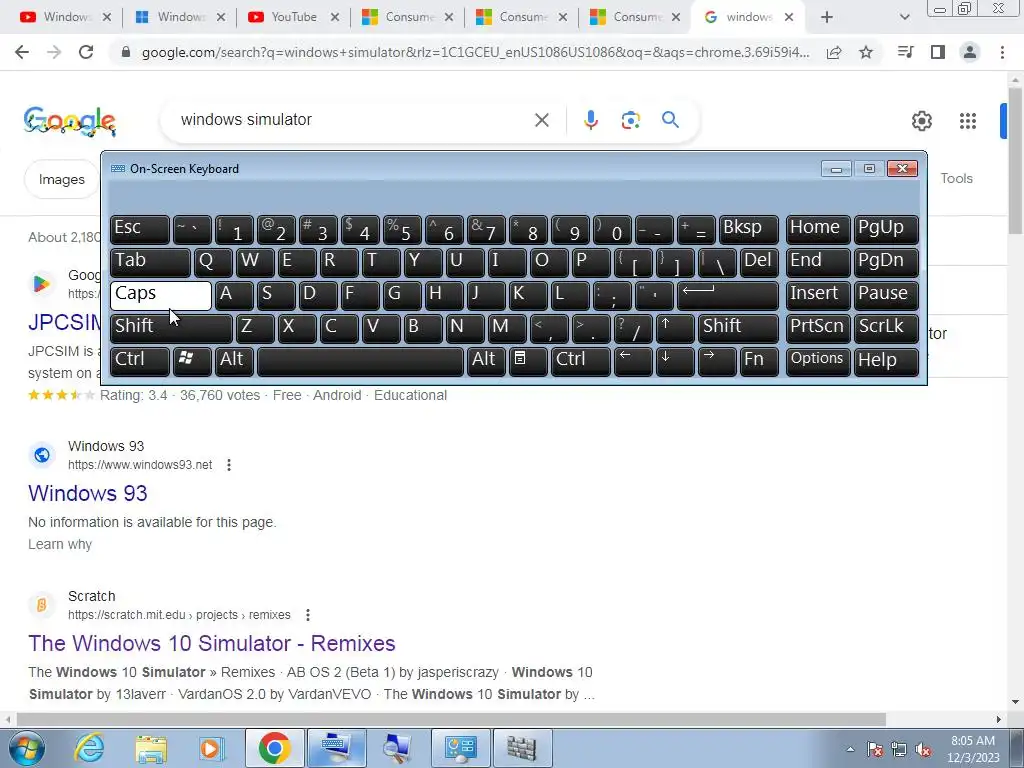Open the Chrome profile avatar
The image size is (1024, 768).
970,52
